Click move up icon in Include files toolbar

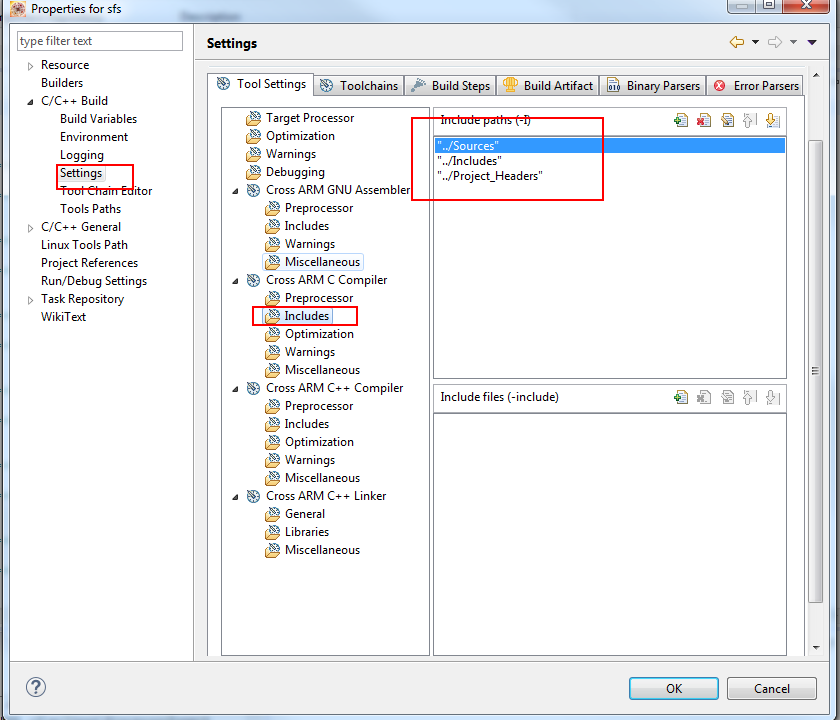749,397
